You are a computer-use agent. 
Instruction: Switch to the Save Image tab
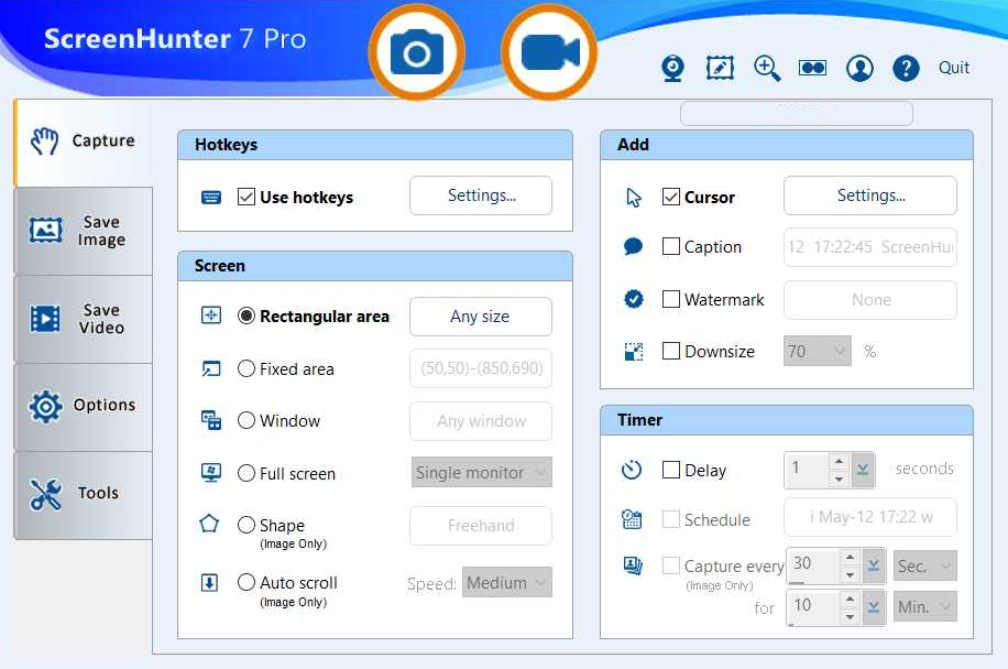tap(84, 231)
